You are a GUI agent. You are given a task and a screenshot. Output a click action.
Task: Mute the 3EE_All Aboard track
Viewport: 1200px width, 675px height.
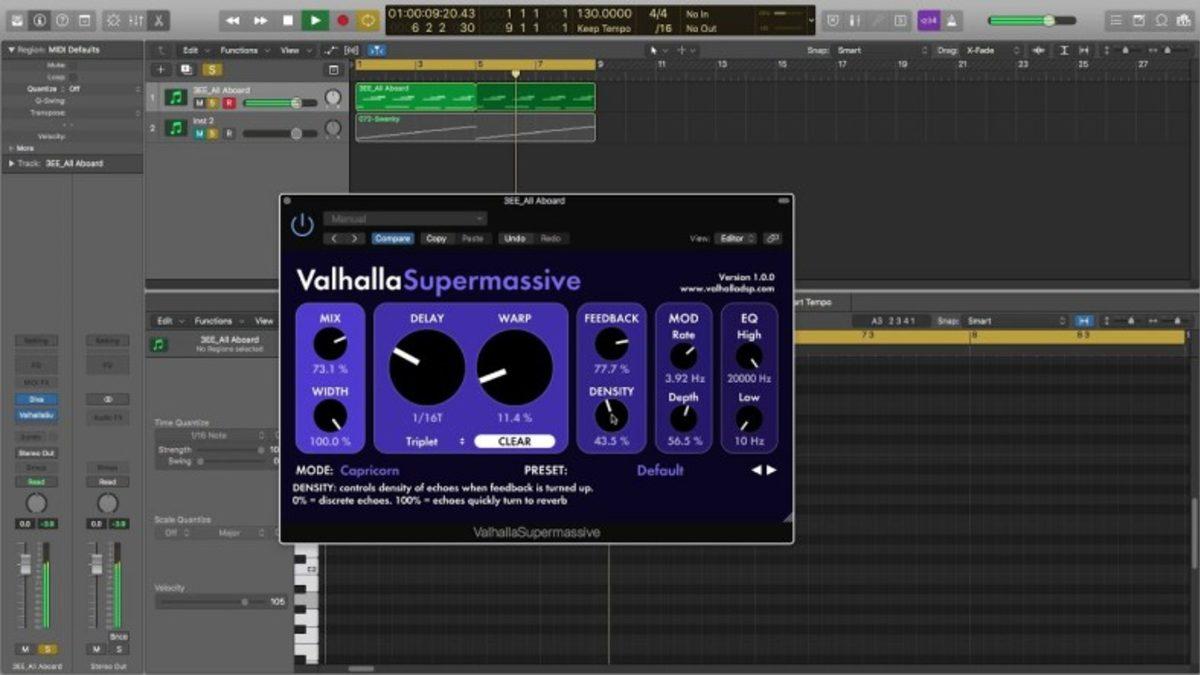click(x=201, y=101)
